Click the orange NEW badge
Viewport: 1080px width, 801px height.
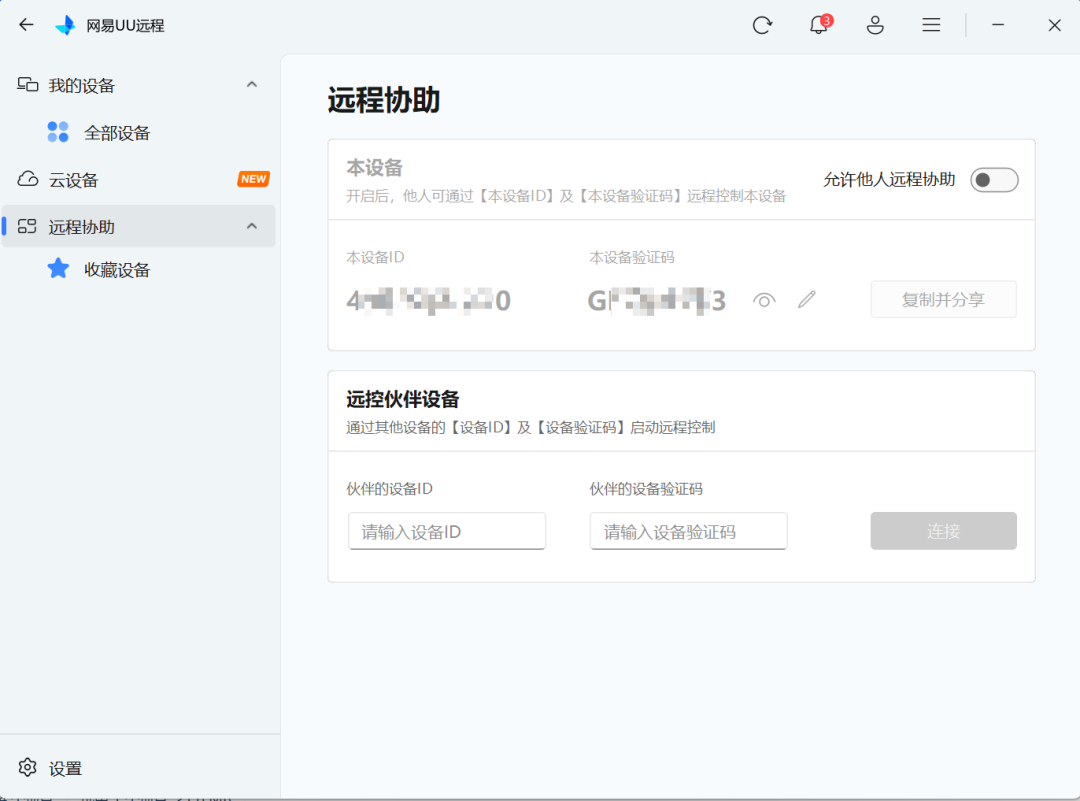point(253,179)
